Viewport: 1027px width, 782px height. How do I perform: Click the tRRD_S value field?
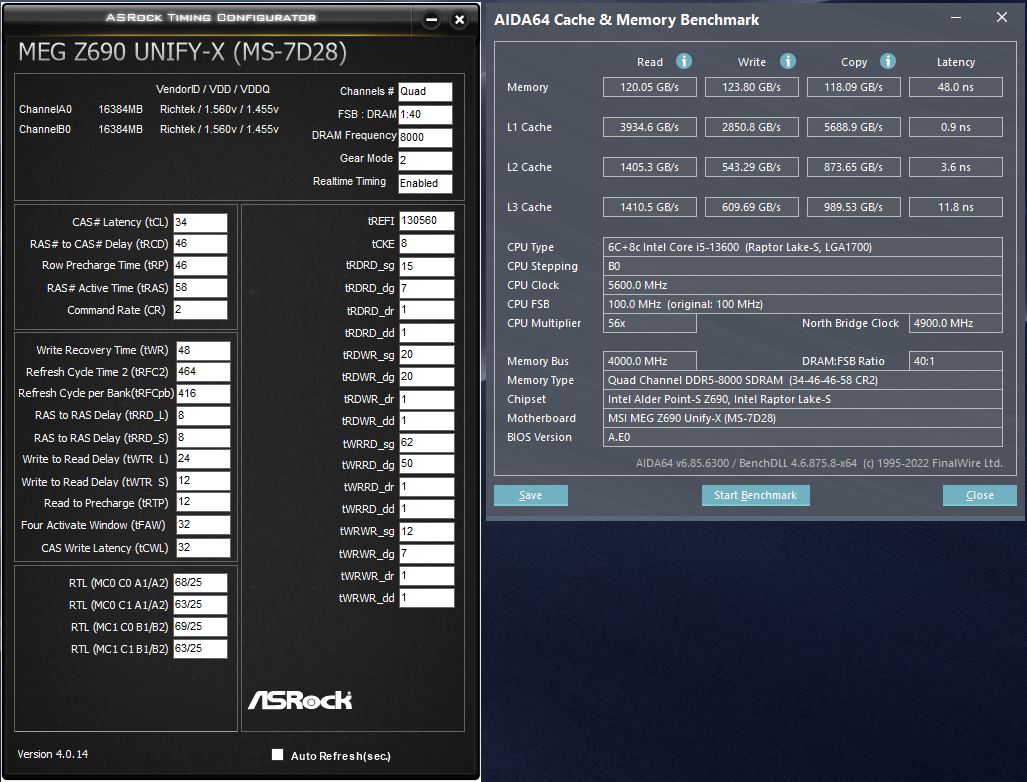[203, 438]
